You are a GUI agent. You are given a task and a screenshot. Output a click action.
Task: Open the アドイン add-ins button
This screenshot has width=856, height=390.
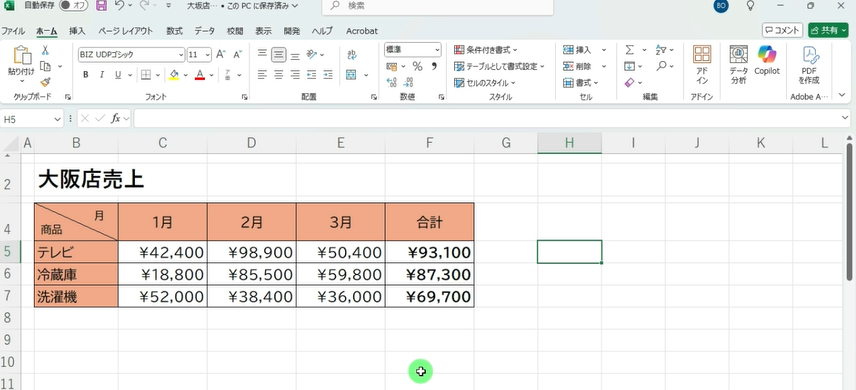tap(702, 64)
